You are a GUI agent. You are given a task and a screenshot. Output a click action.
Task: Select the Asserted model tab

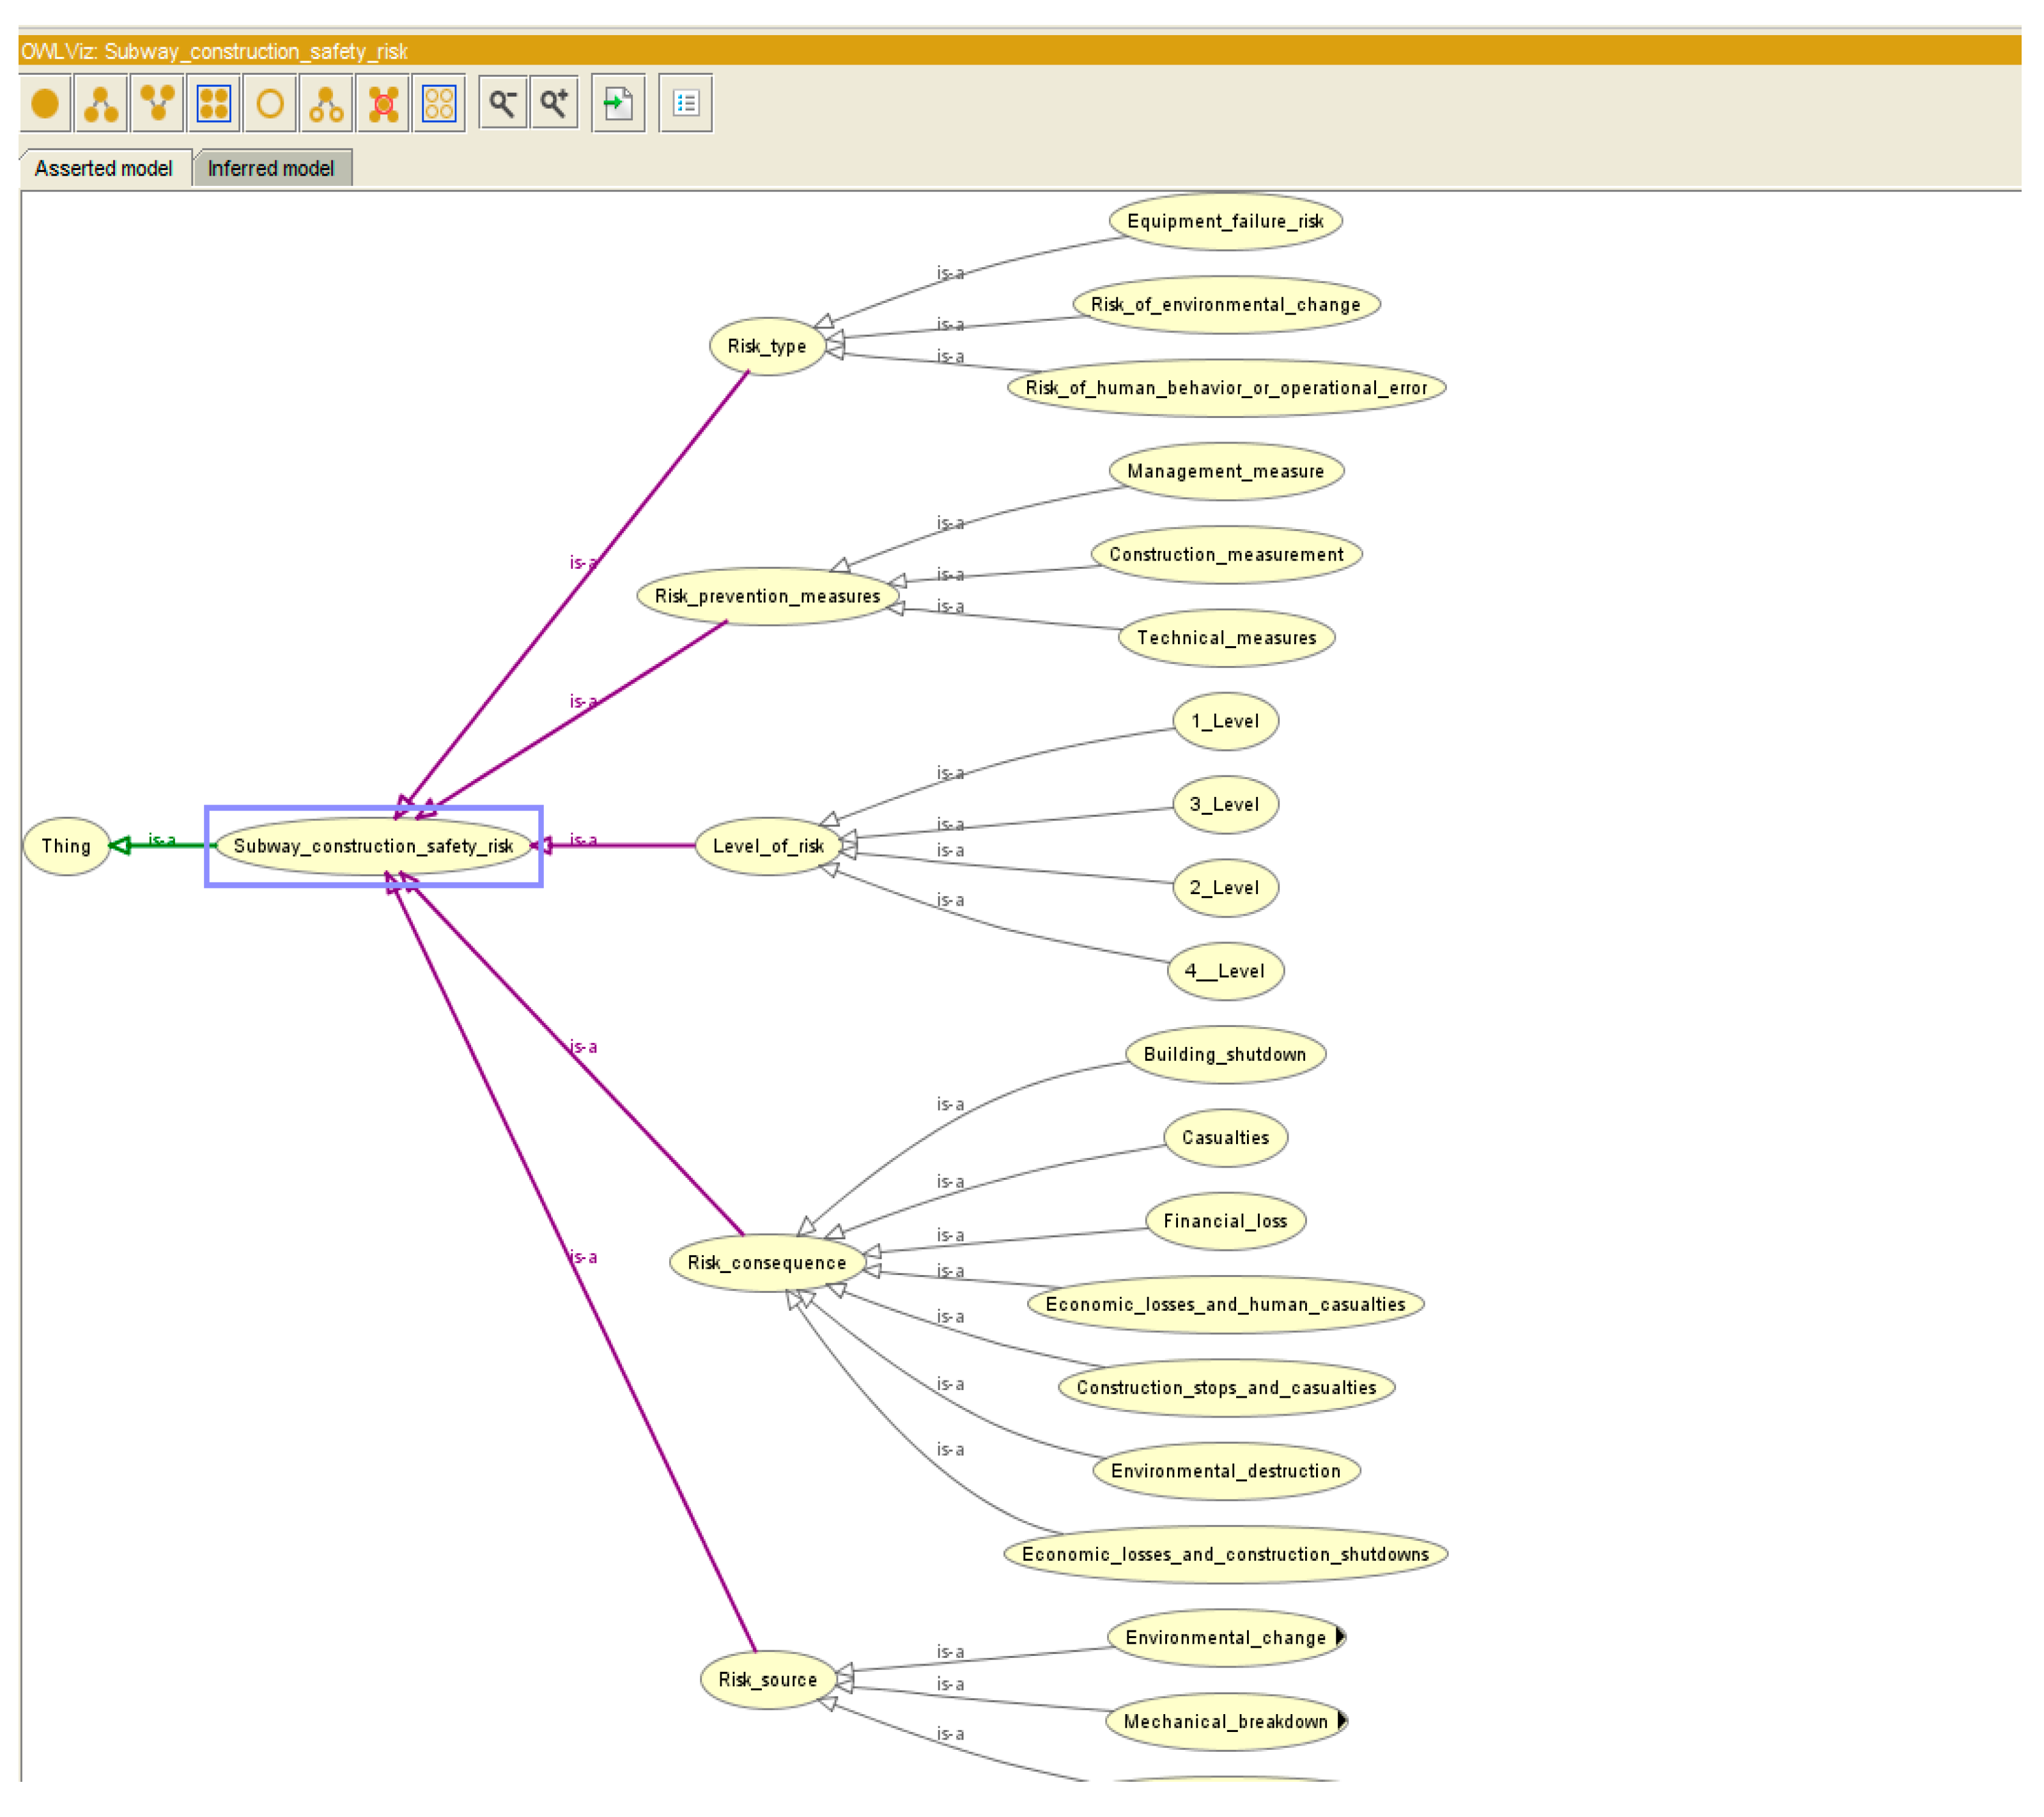pos(103,169)
